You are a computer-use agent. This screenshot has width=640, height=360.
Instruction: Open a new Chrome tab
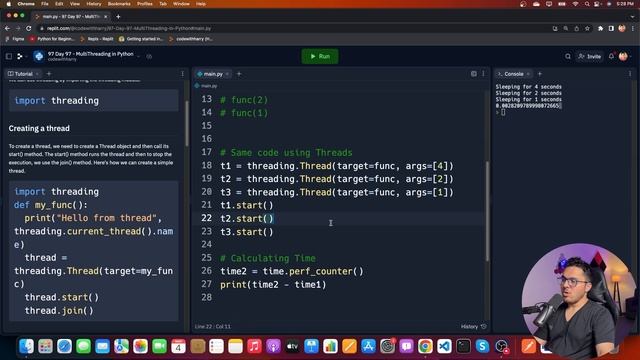[118, 17]
